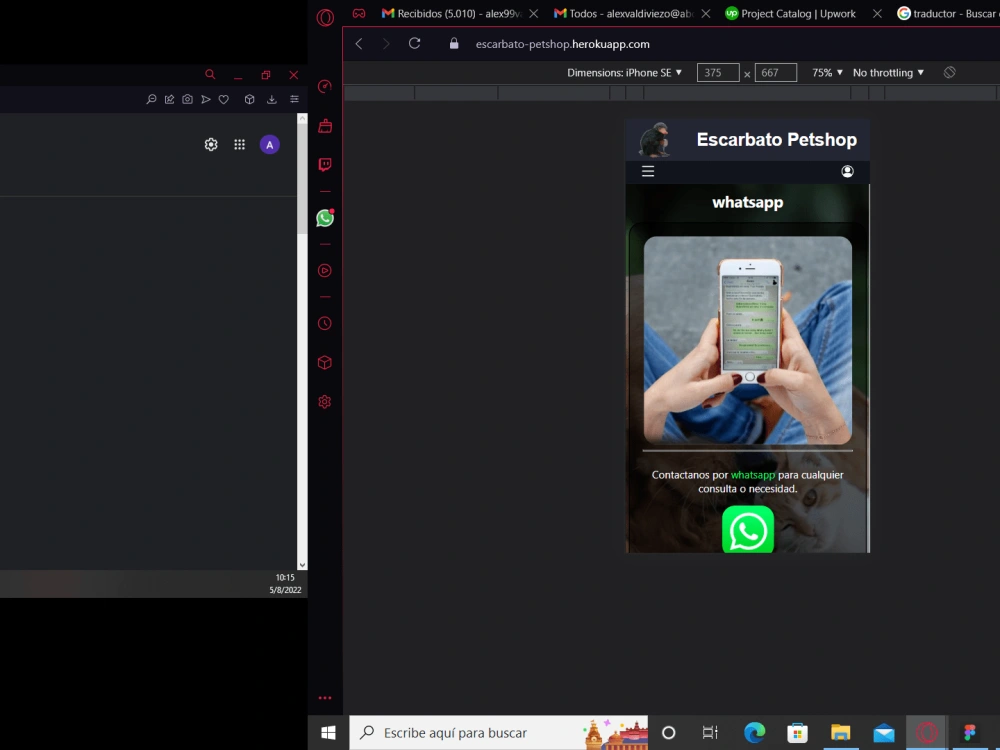Close the Recibidos Gmail tab

tap(534, 13)
